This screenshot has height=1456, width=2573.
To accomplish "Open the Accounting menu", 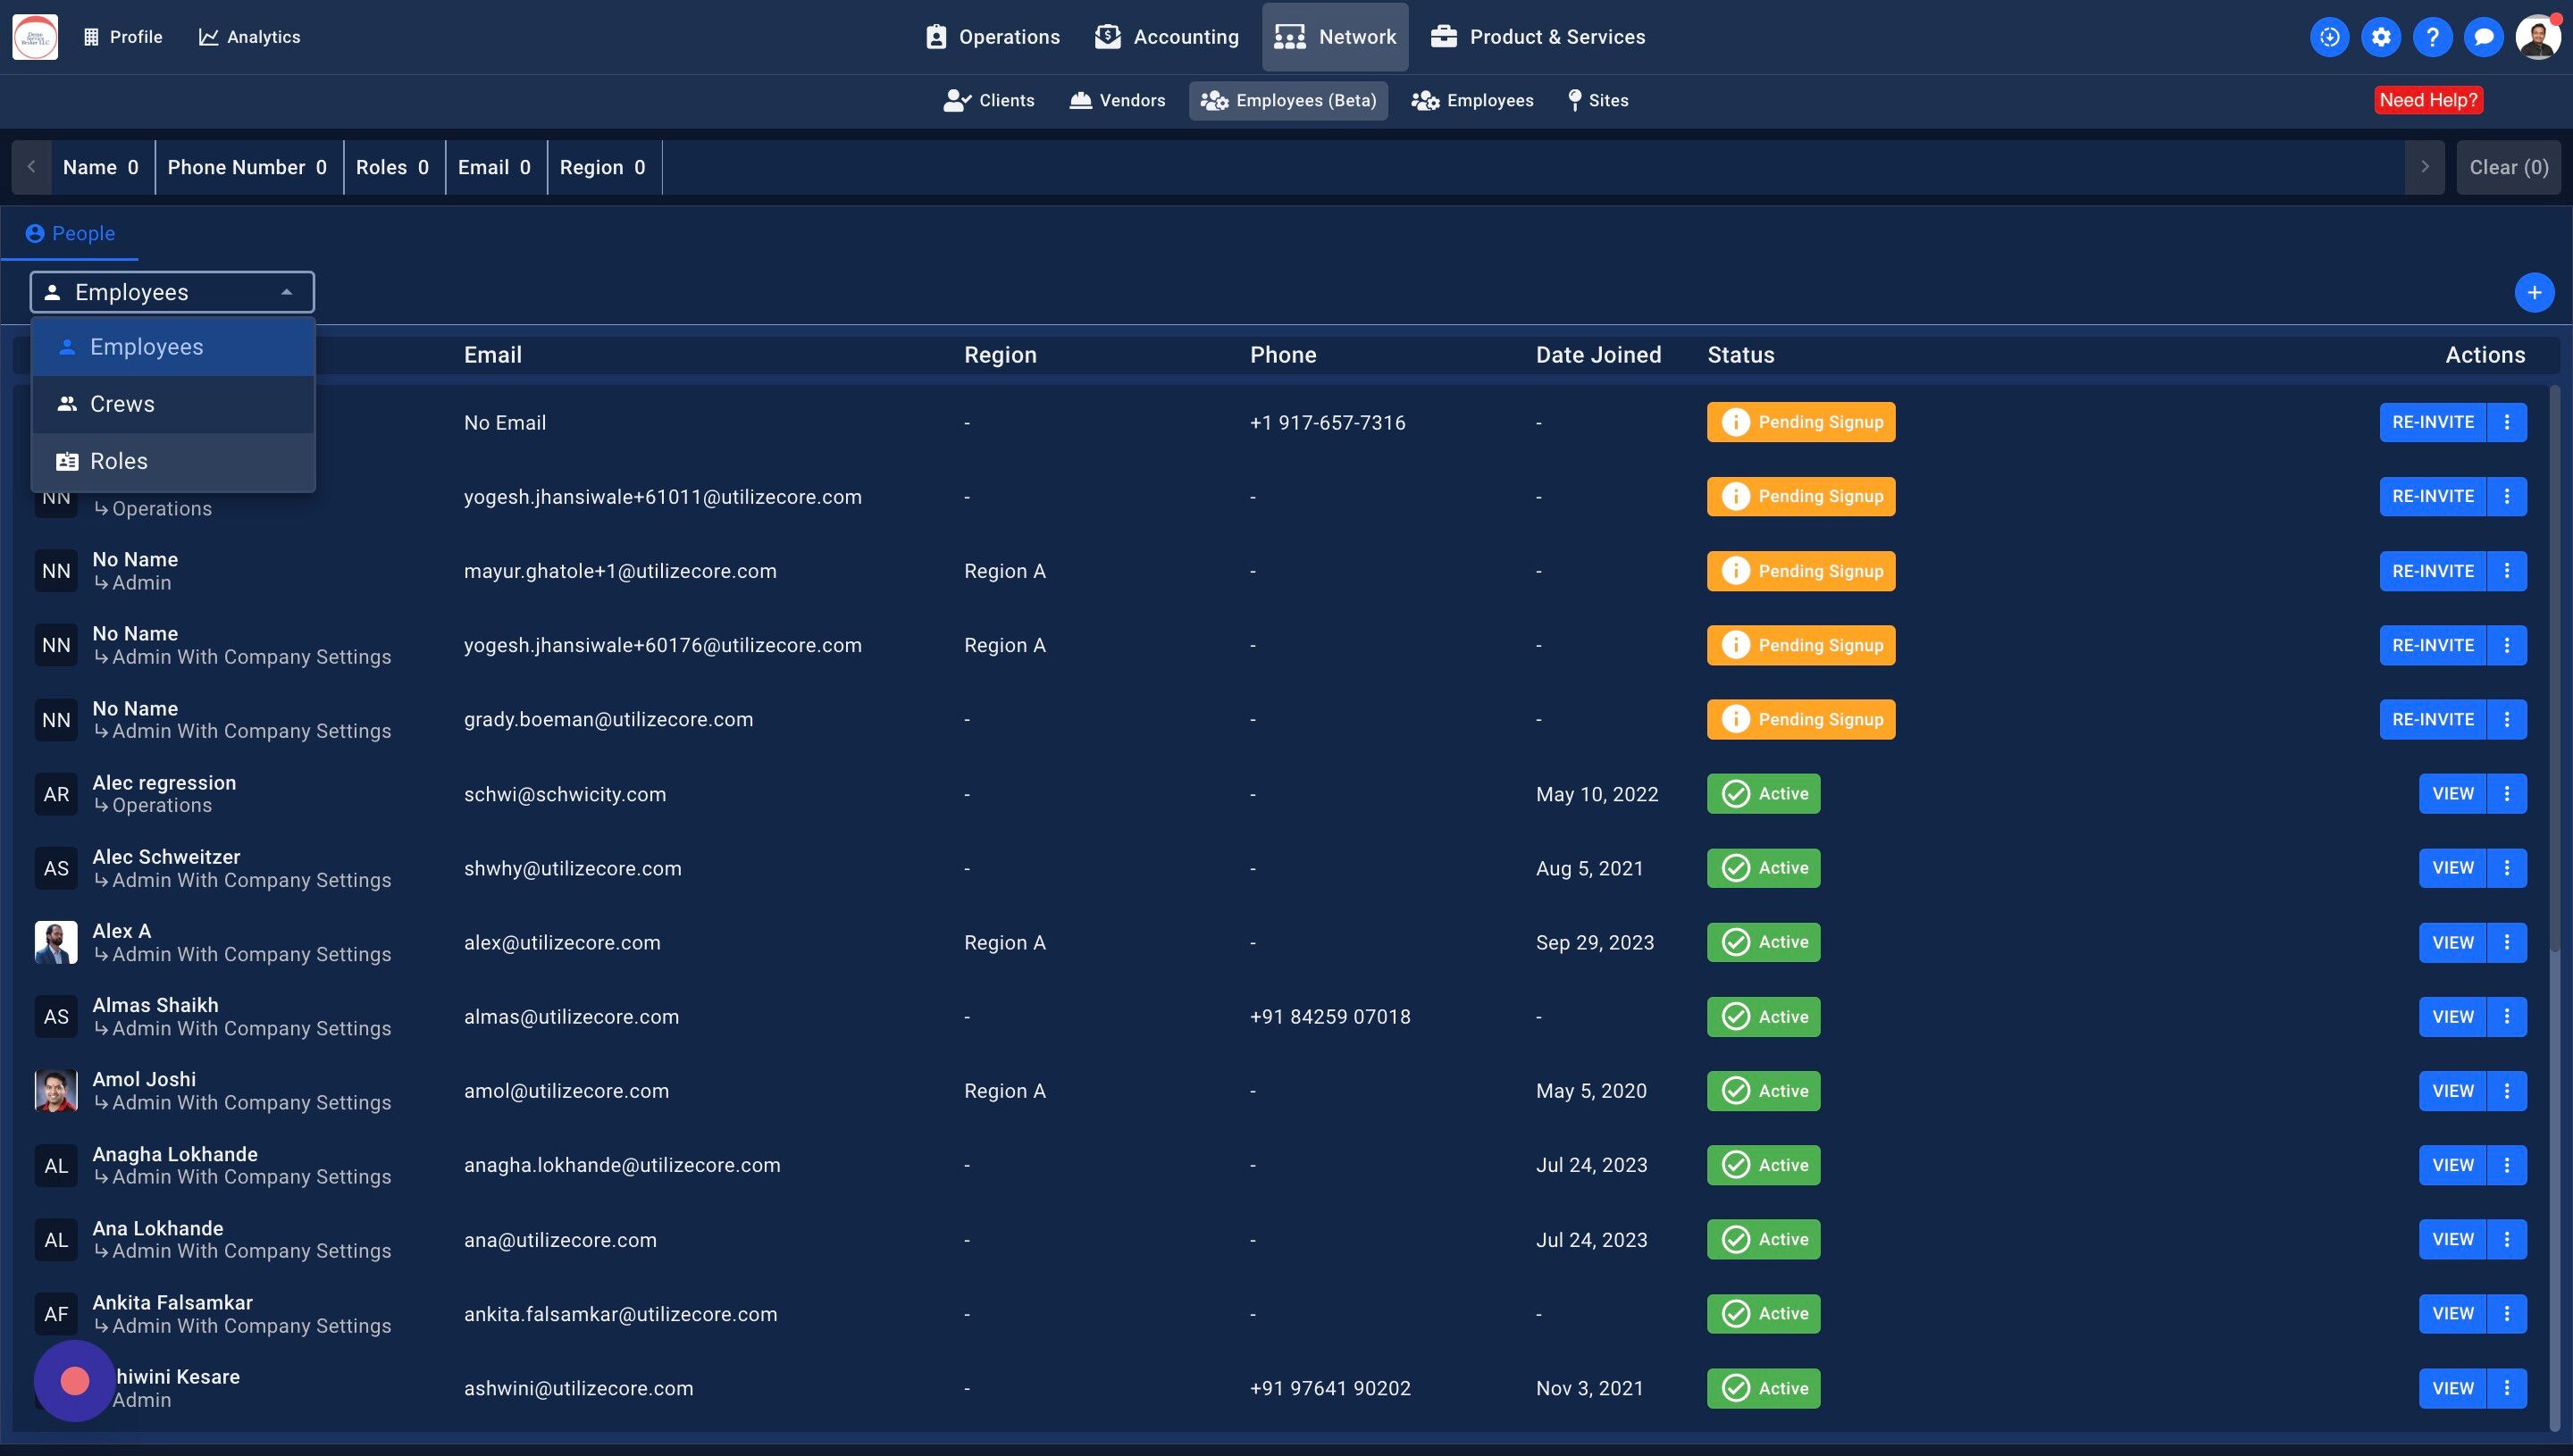I will (1166, 37).
